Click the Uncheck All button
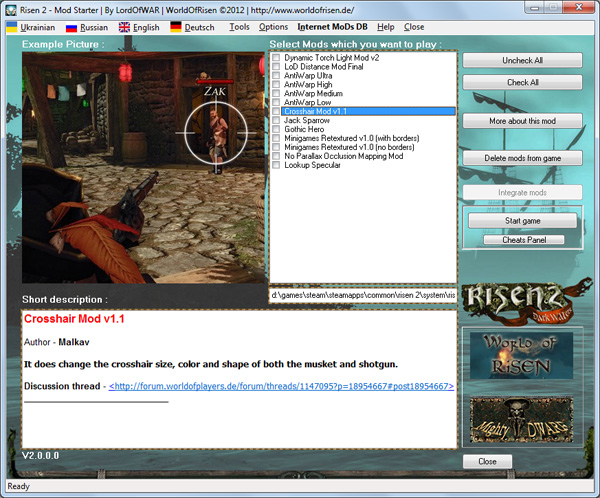Image resolution: width=600 pixels, height=498 pixels. click(x=522, y=60)
